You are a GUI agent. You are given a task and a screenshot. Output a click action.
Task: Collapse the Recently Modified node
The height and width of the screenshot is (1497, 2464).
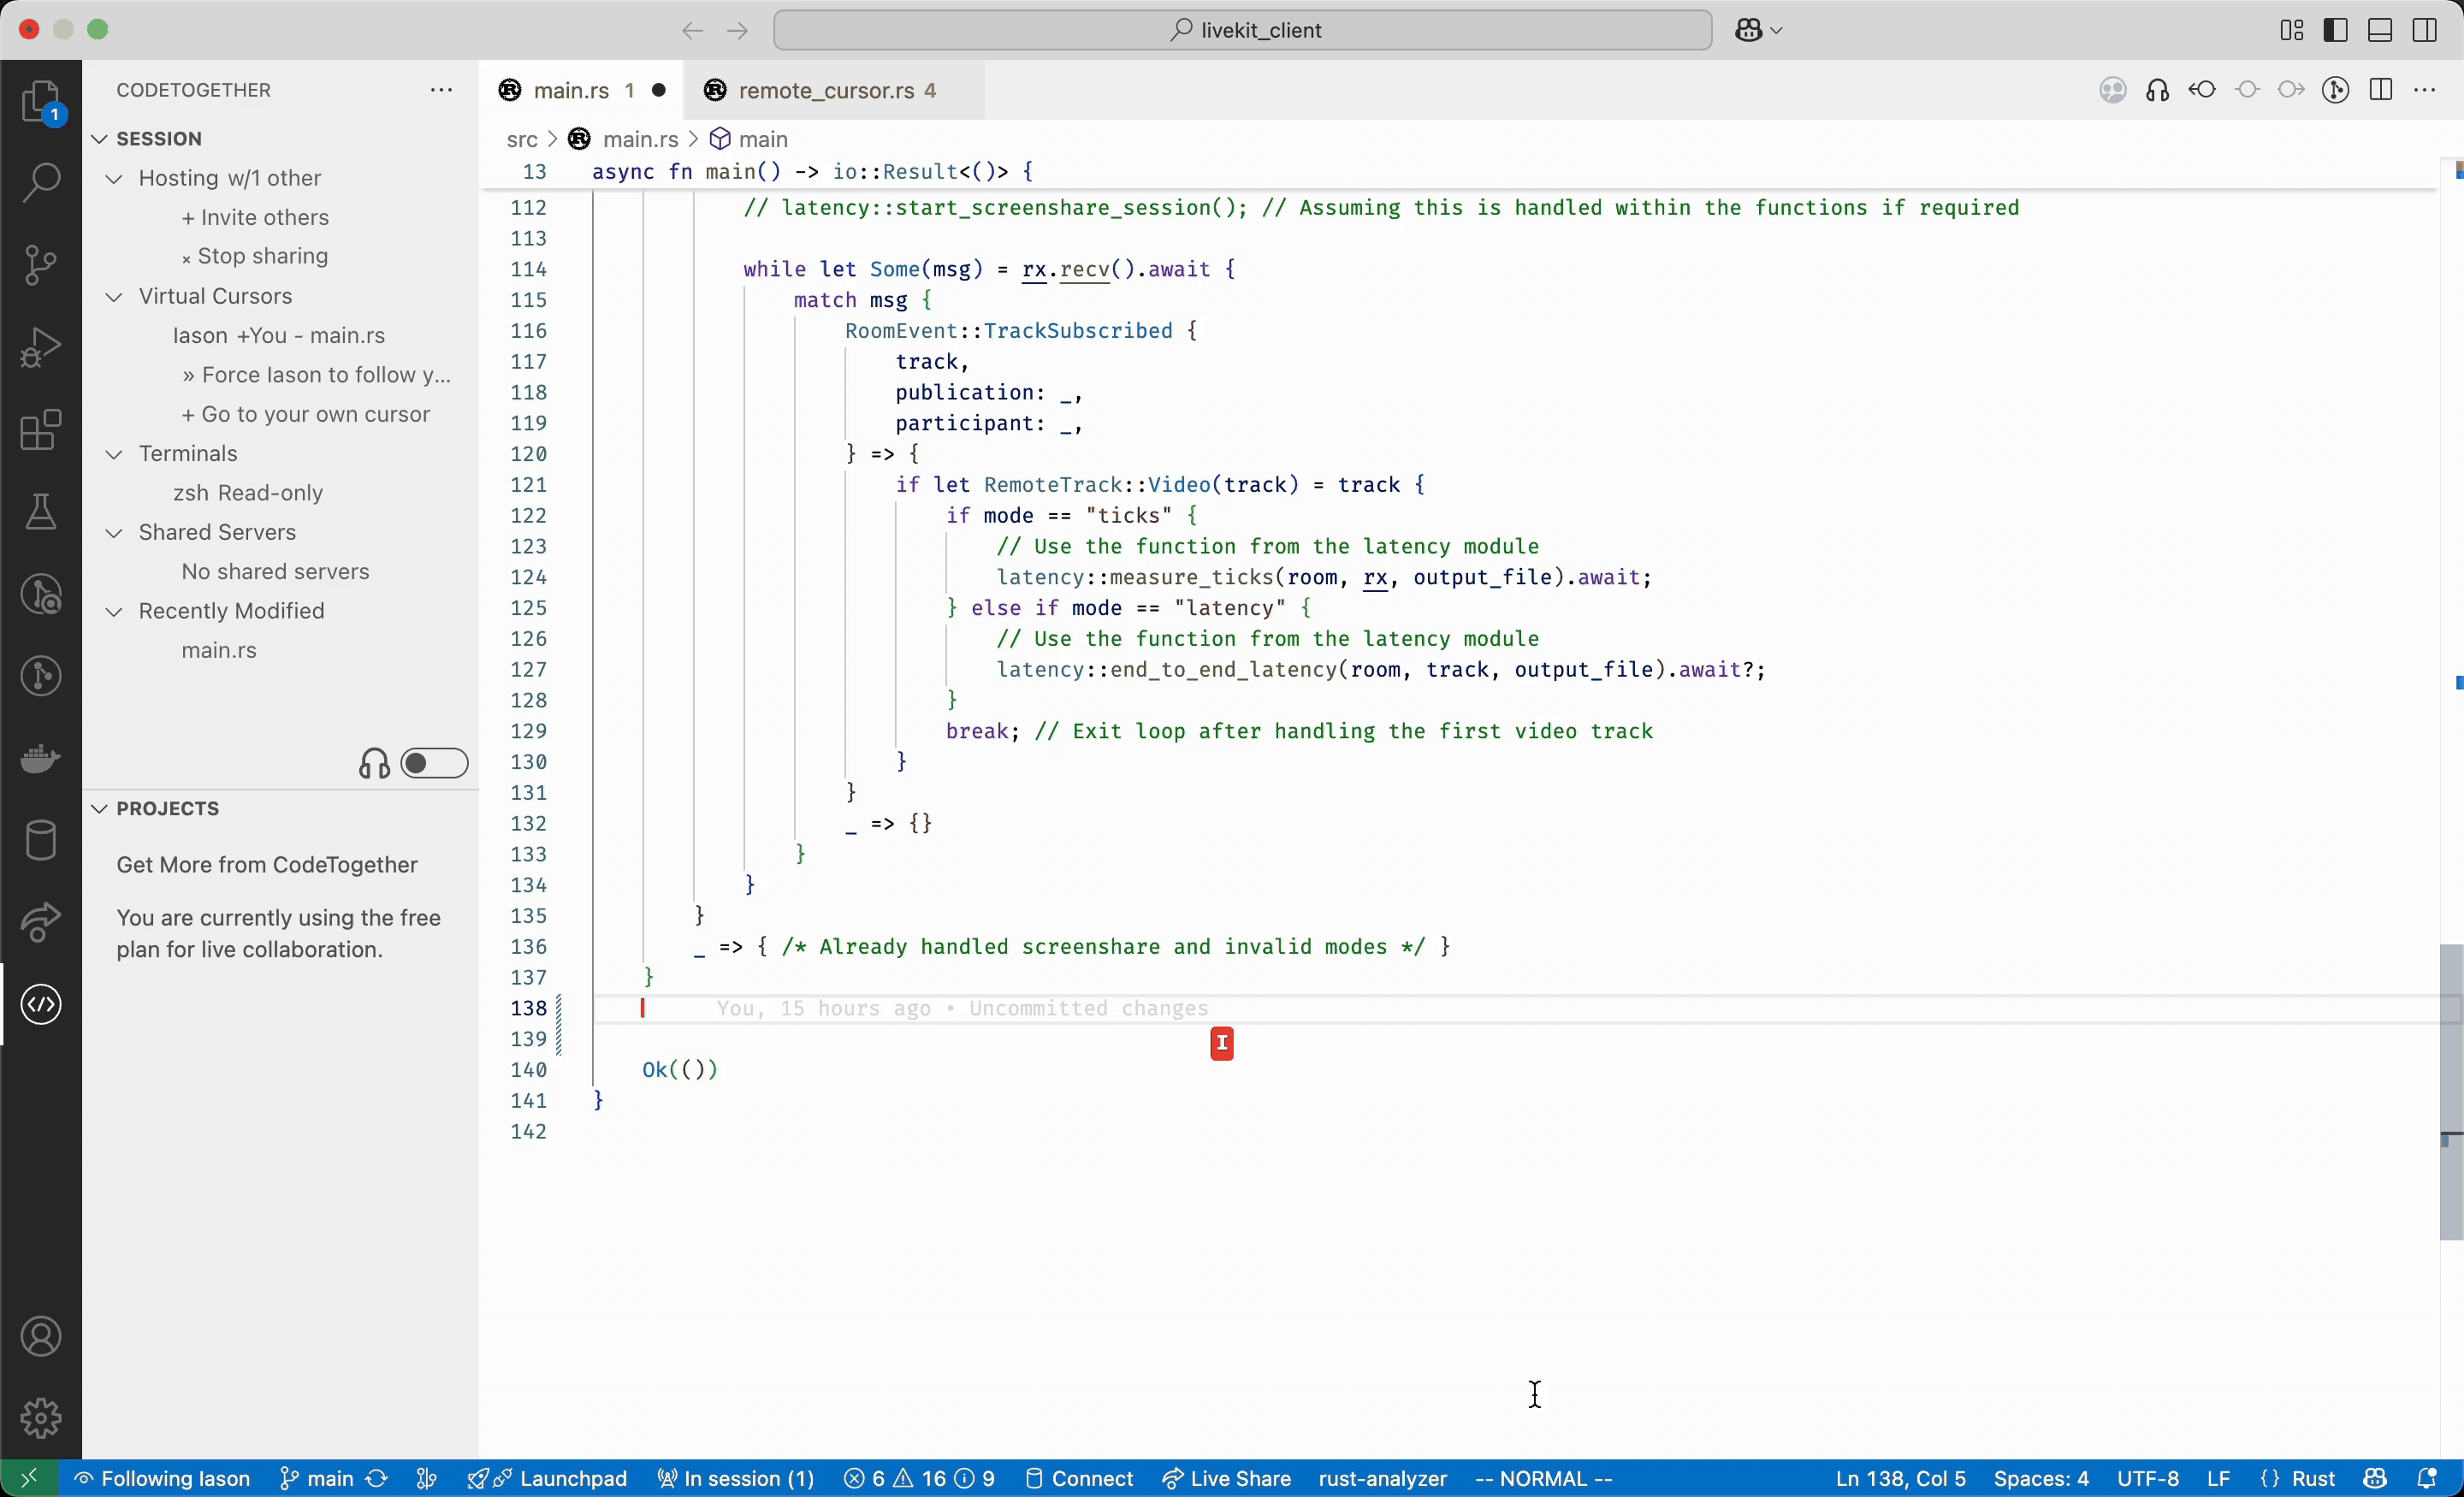(x=115, y=611)
